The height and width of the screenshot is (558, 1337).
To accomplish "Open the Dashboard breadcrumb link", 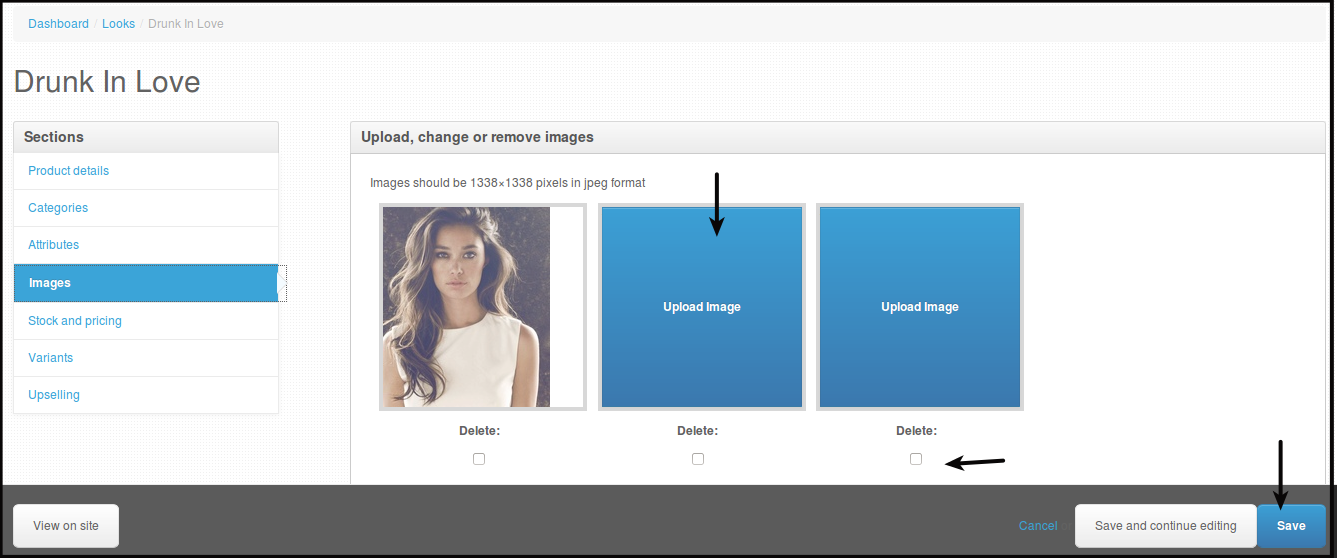I will (58, 23).
